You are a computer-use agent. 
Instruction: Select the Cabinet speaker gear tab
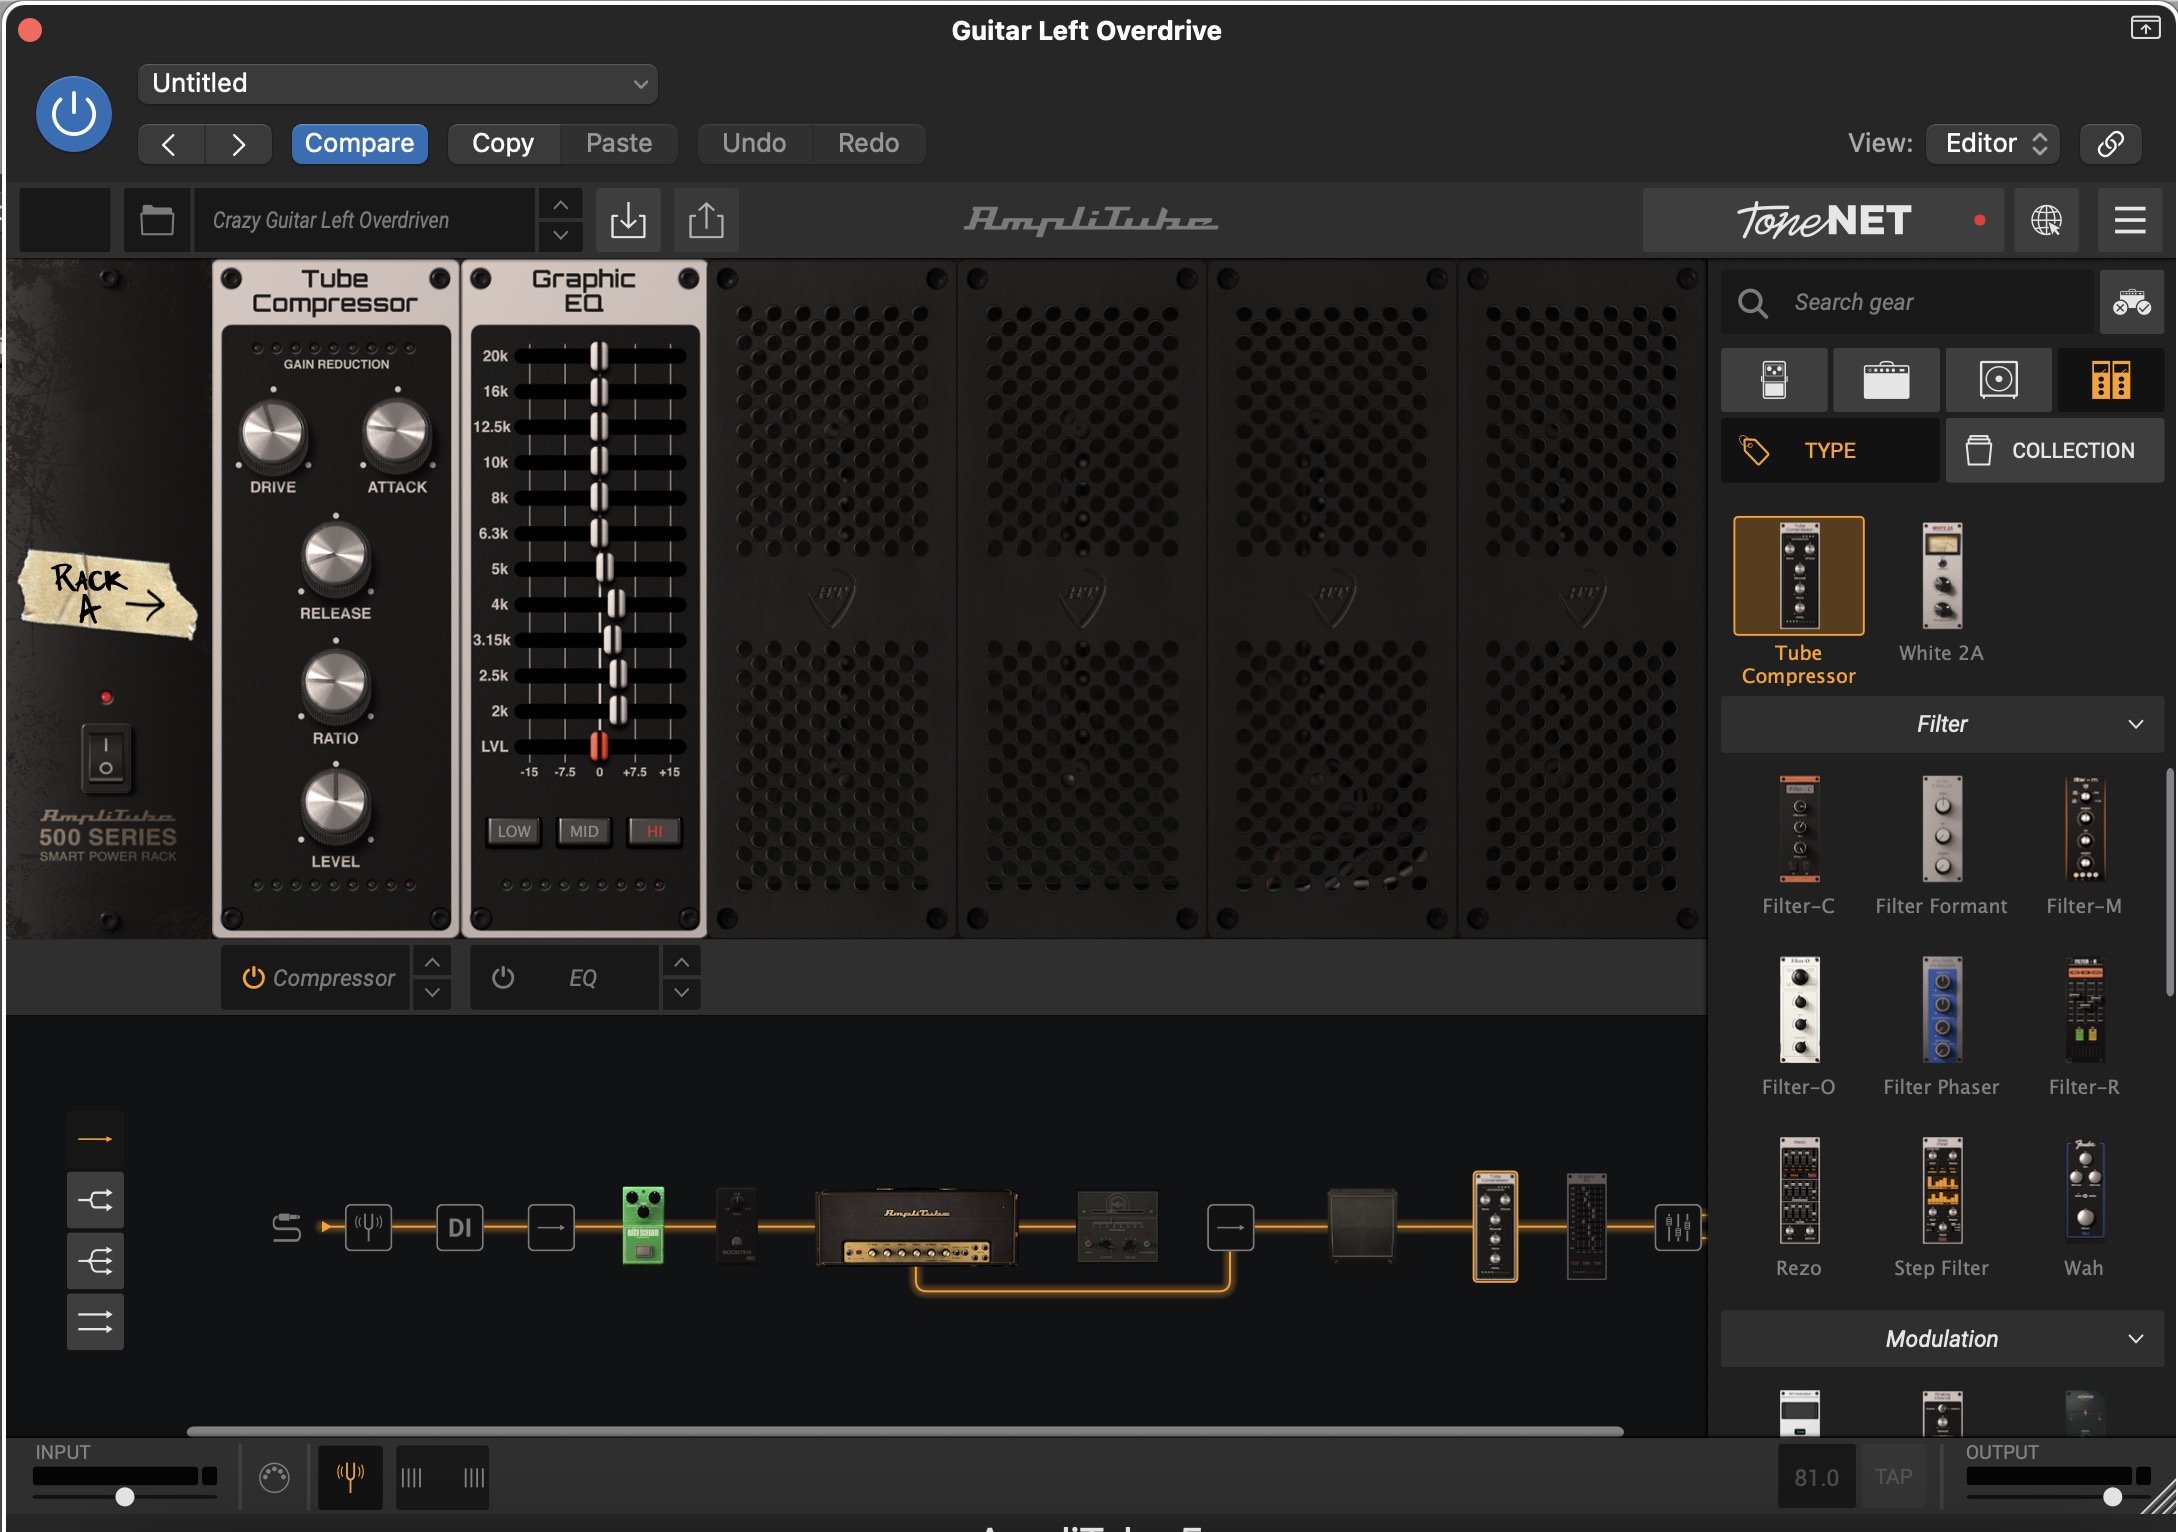click(1998, 380)
